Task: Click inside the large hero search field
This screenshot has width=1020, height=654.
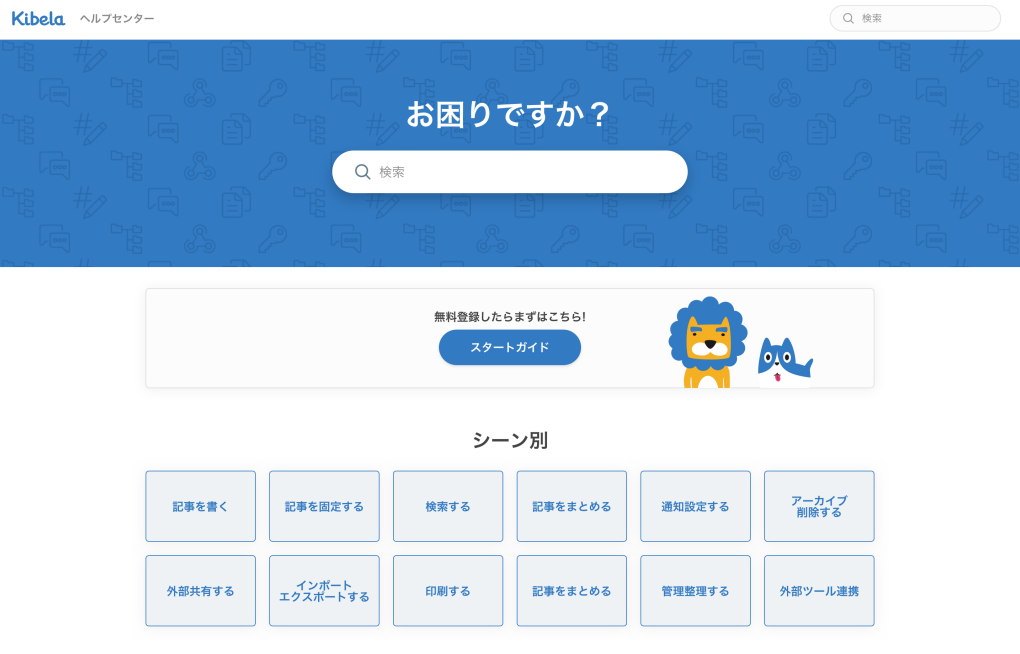Action: point(510,171)
